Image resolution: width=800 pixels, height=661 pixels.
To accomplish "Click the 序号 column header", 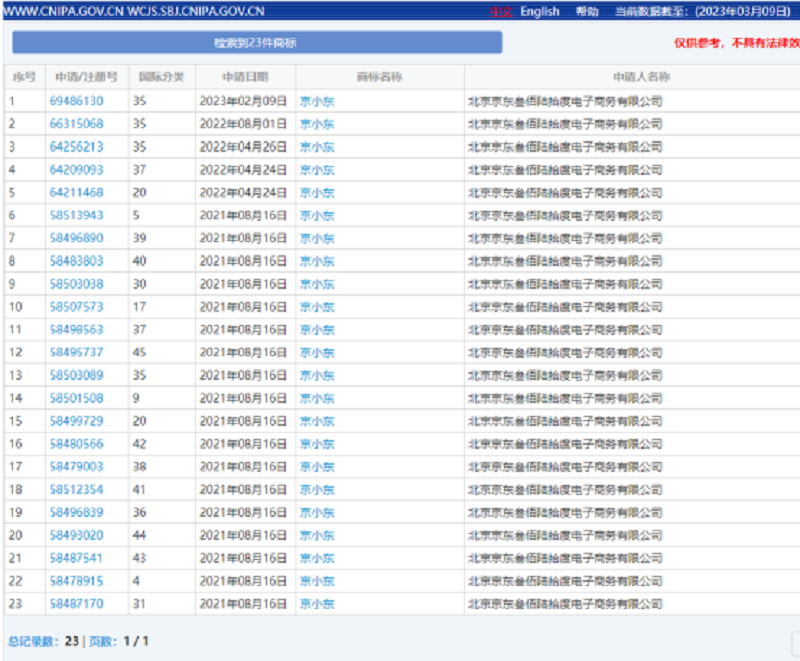I will tap(24, 77).
